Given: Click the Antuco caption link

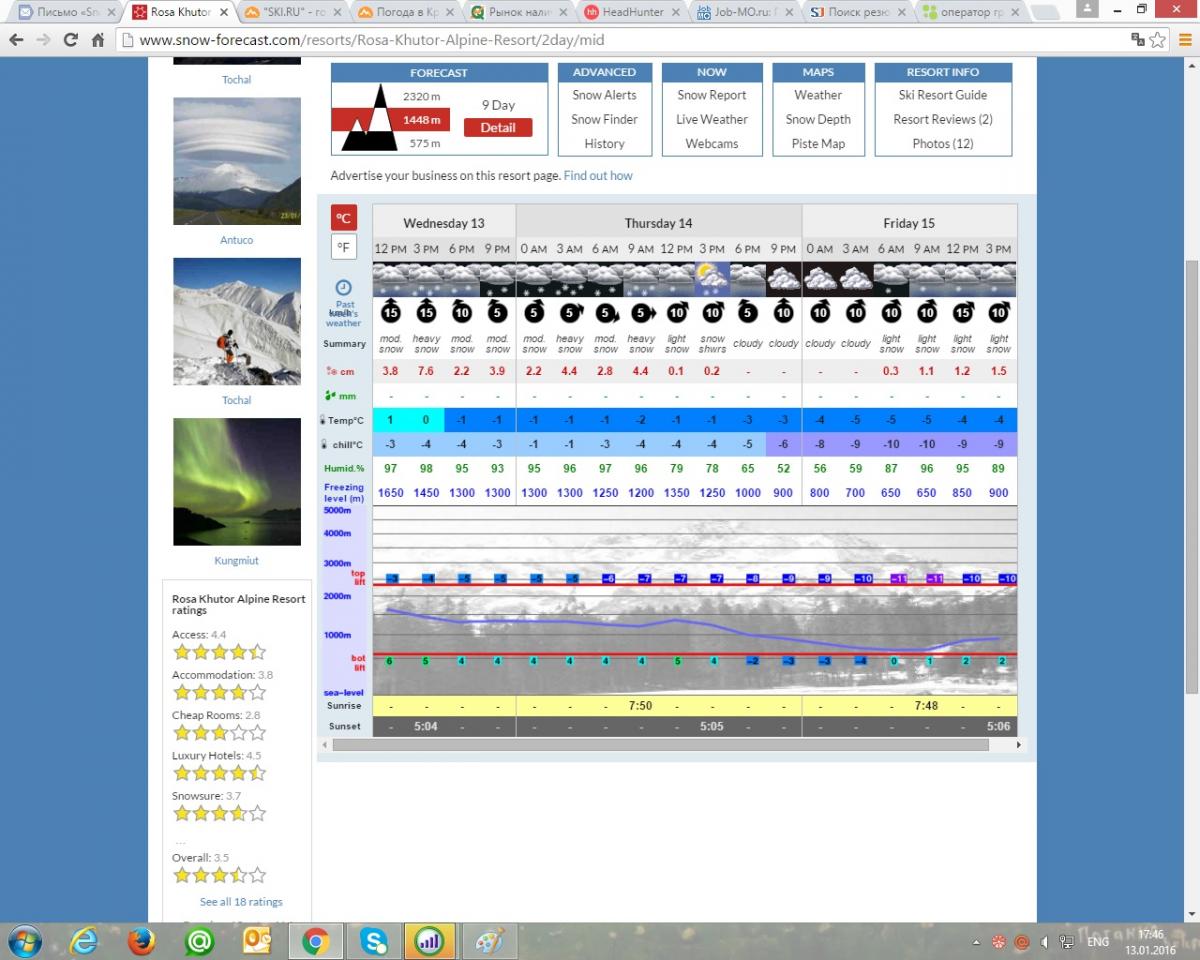Looking at the screenshot, I should click(237, 240).
